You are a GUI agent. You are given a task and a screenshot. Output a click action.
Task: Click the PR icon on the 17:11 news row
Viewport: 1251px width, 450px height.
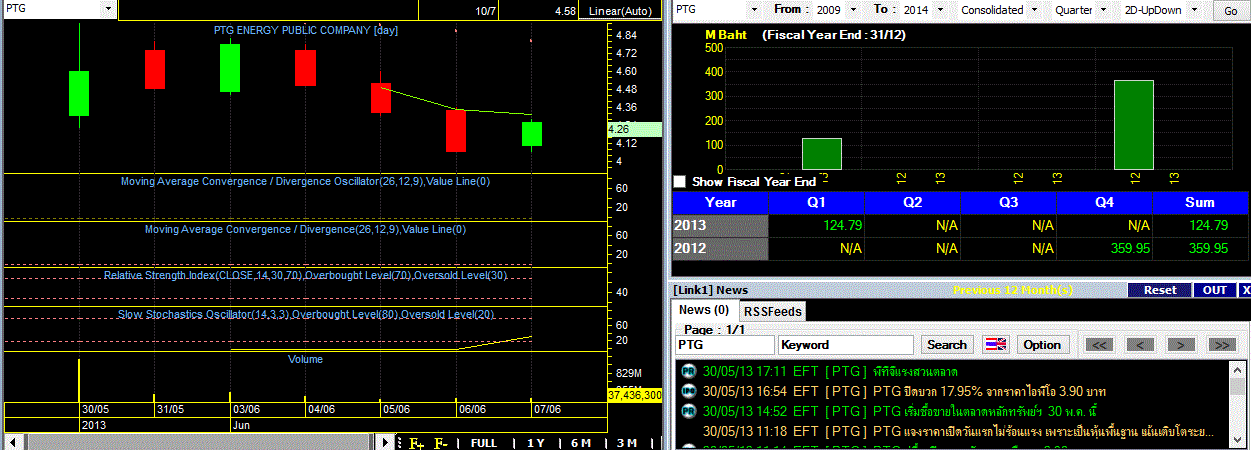tap(687, 371)
